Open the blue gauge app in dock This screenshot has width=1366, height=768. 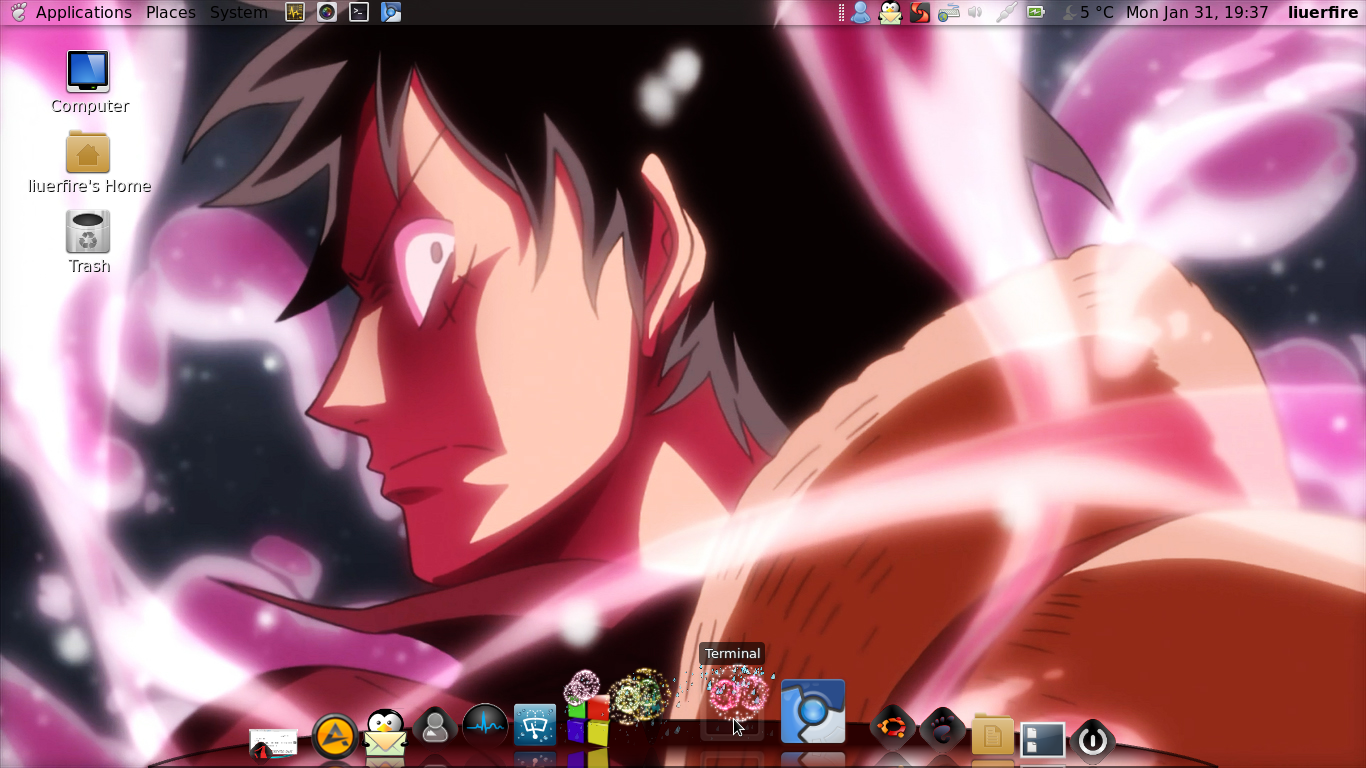tap(535, 725)
